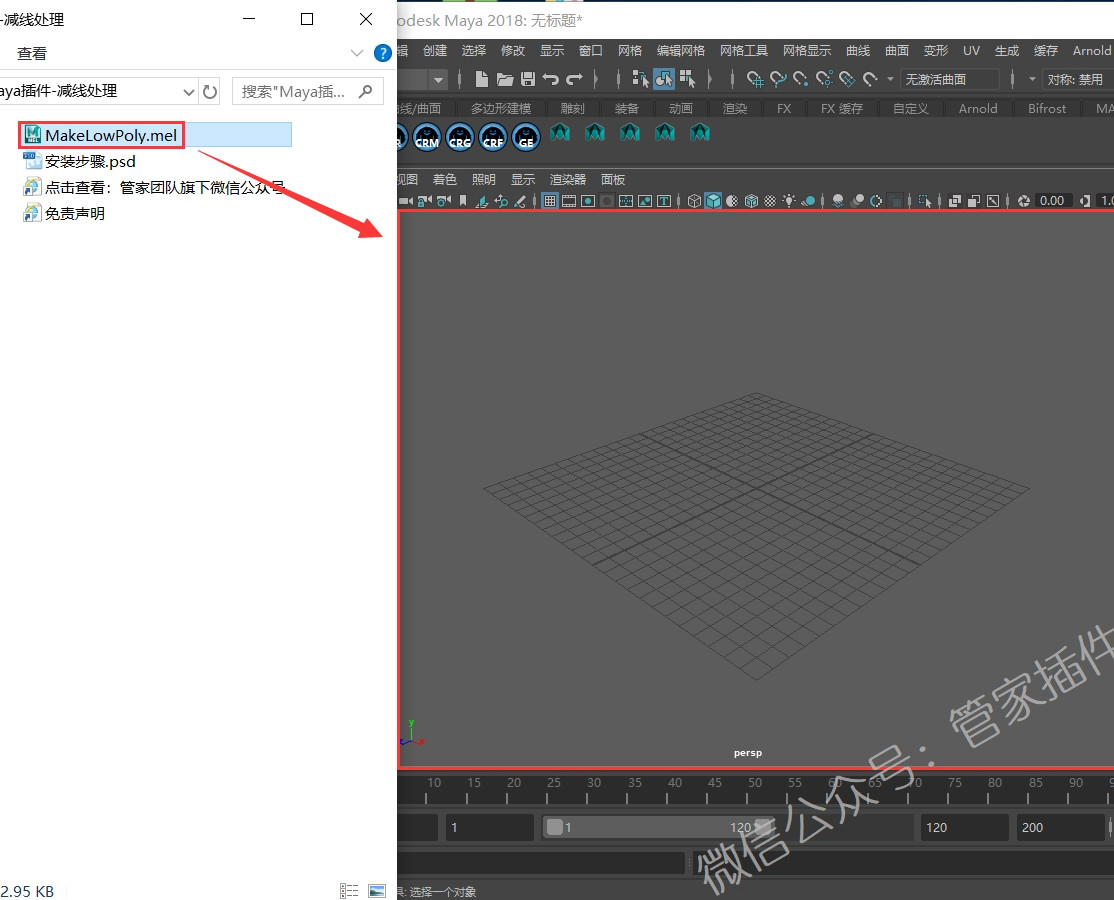Screen dimensions: 1114x900
Task: Open a scene with the folder icon
Action: point(504,79)
